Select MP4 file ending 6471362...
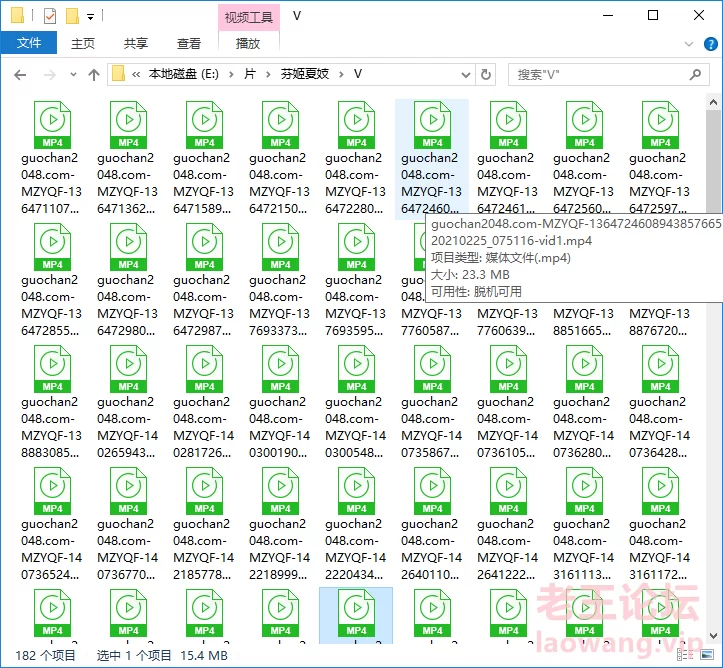723x668 pixels. tap(128, 158)
